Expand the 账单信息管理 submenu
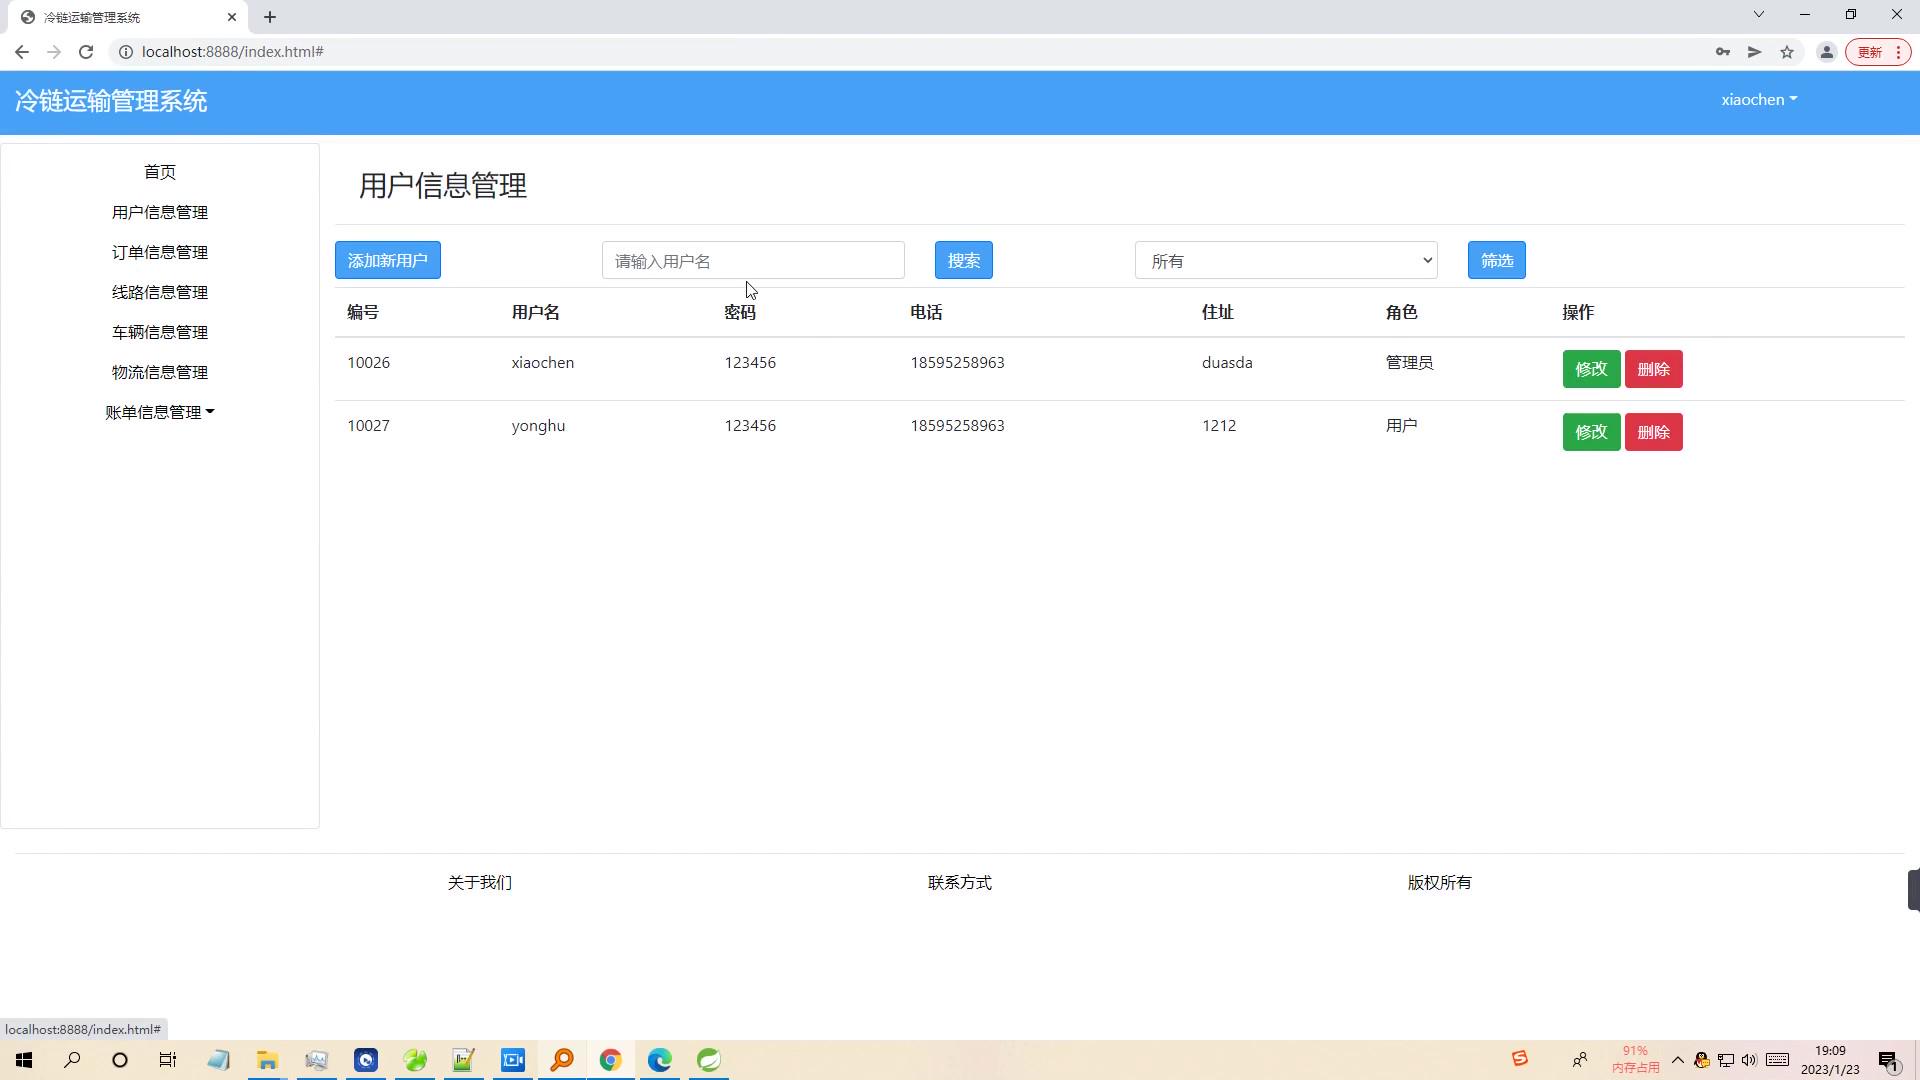The image size is (1920, 1080). (x=160, y=411)
